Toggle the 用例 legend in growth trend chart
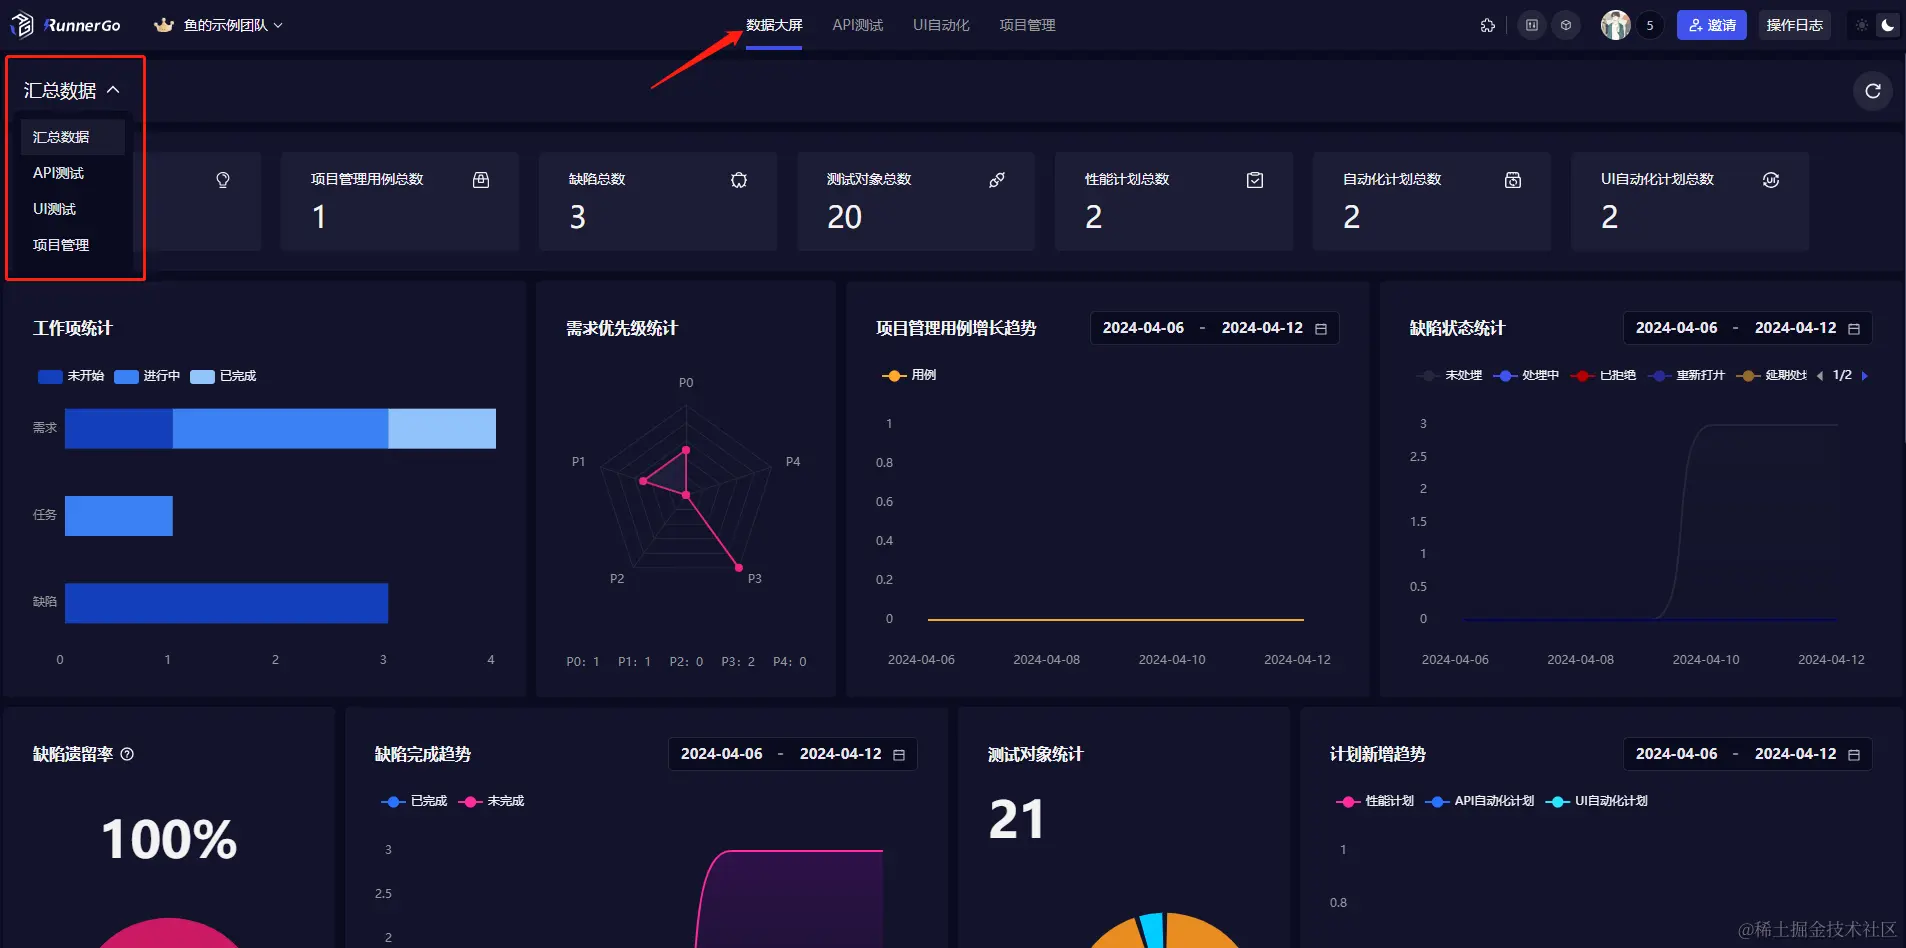Screen dimensions: 1906x948 (909, 375)
